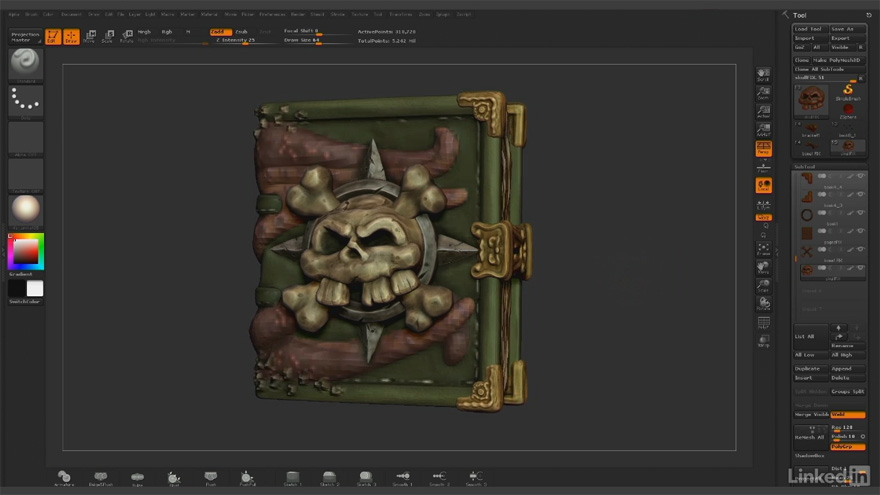This screenshot has width=880, height=495.
Task: Click the Load Tool button
Action: click(810, 29)
